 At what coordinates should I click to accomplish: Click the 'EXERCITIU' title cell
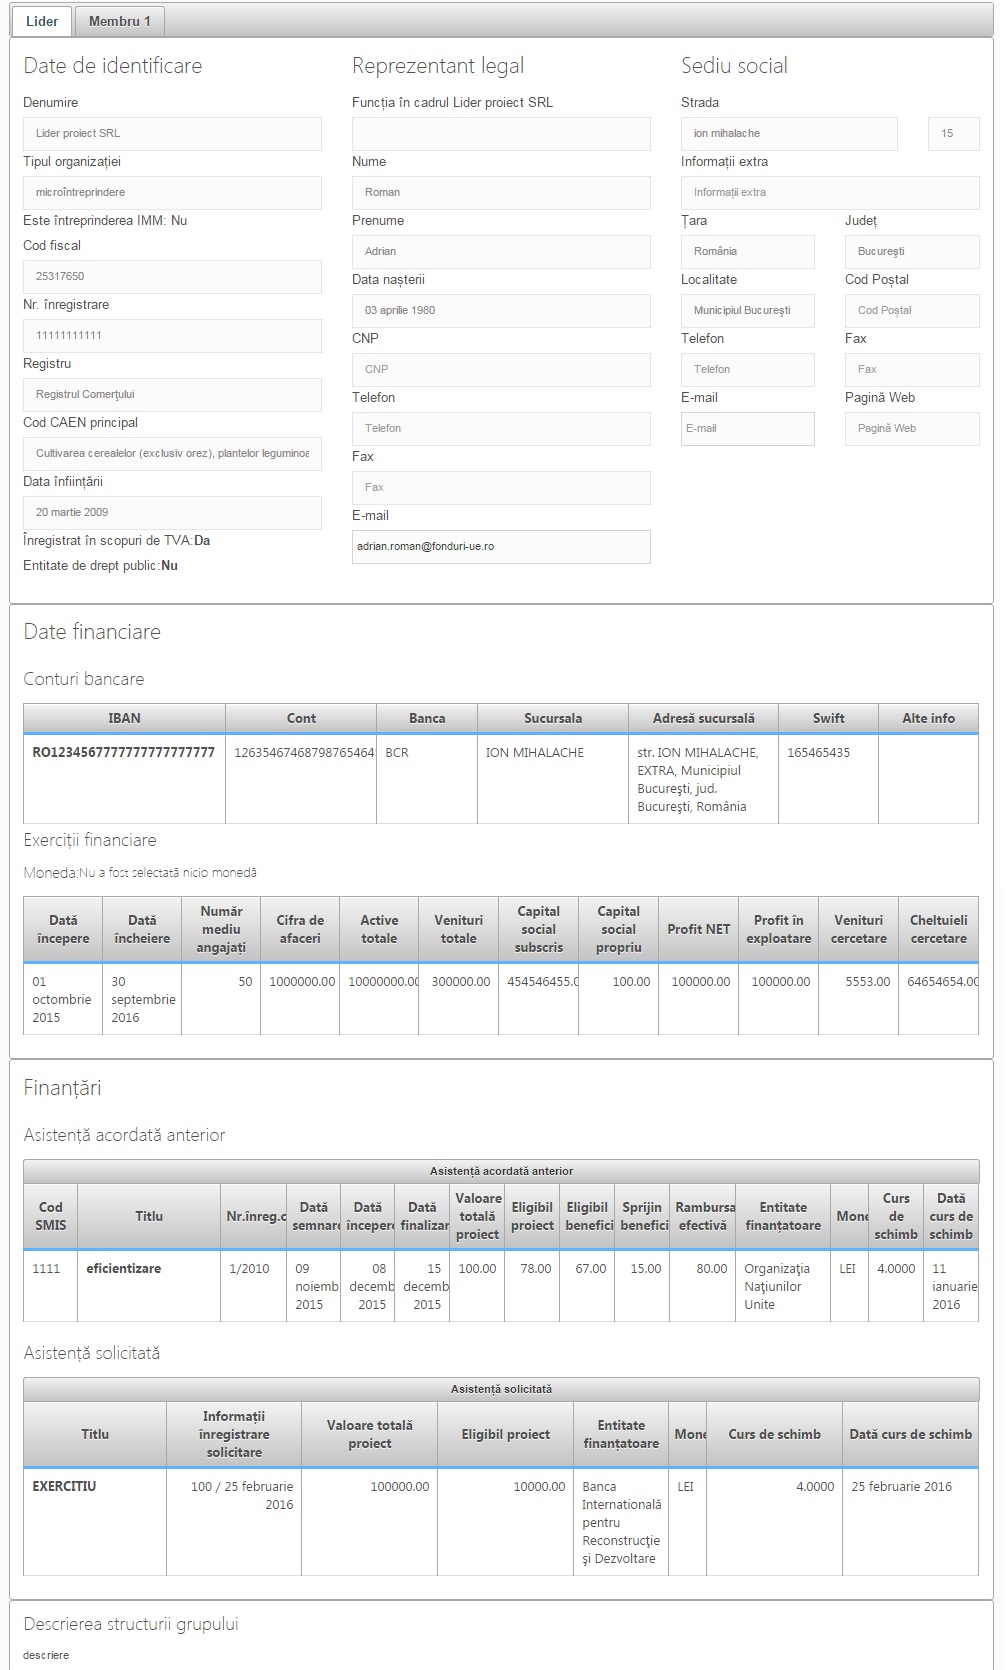pos(95,1522)
